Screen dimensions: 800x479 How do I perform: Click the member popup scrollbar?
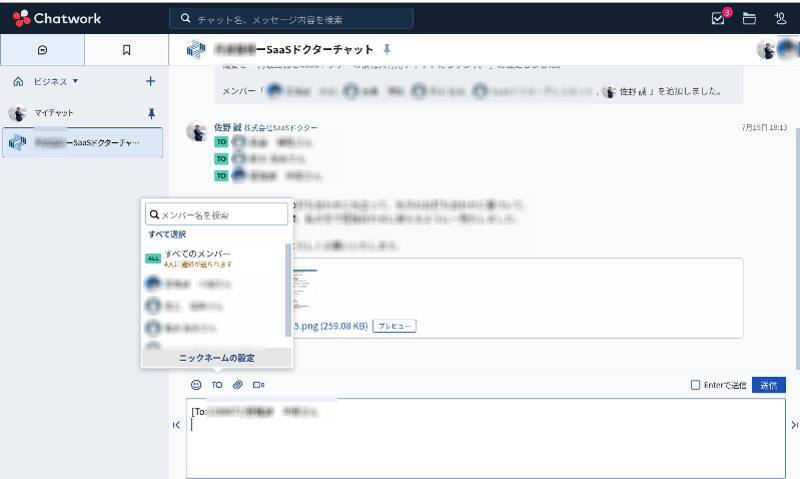coord(288,290)
